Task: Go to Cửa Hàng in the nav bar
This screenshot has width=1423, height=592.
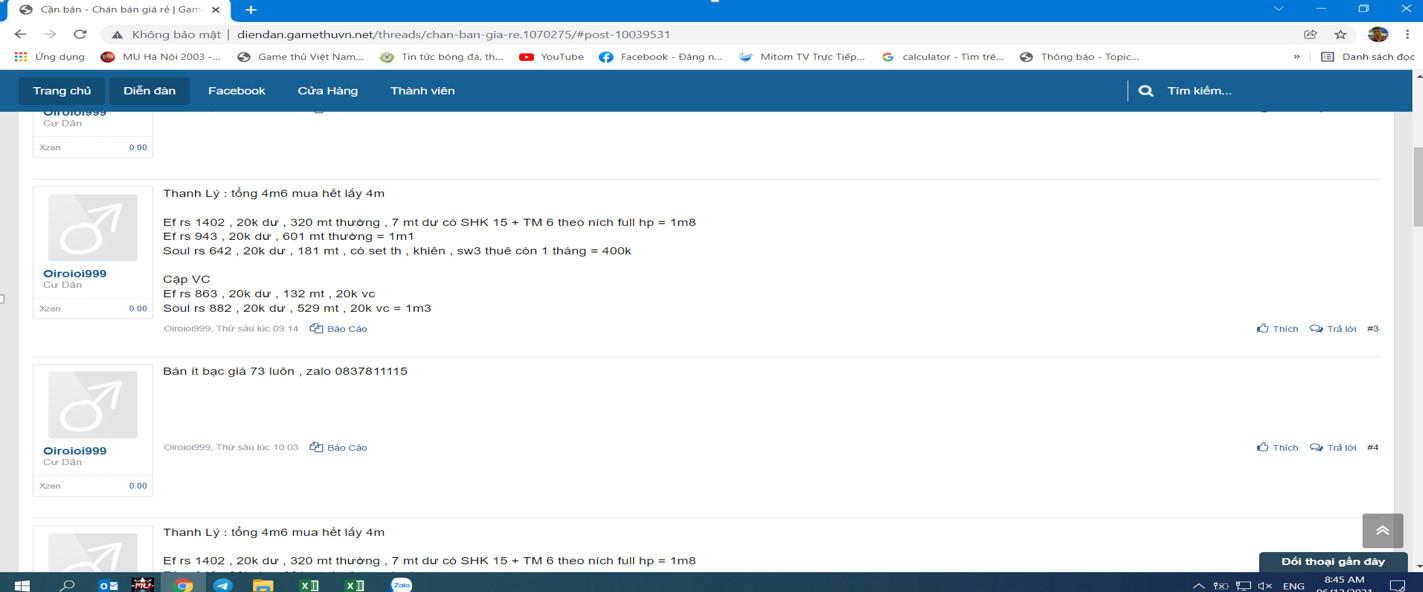Action: point(327,91)
